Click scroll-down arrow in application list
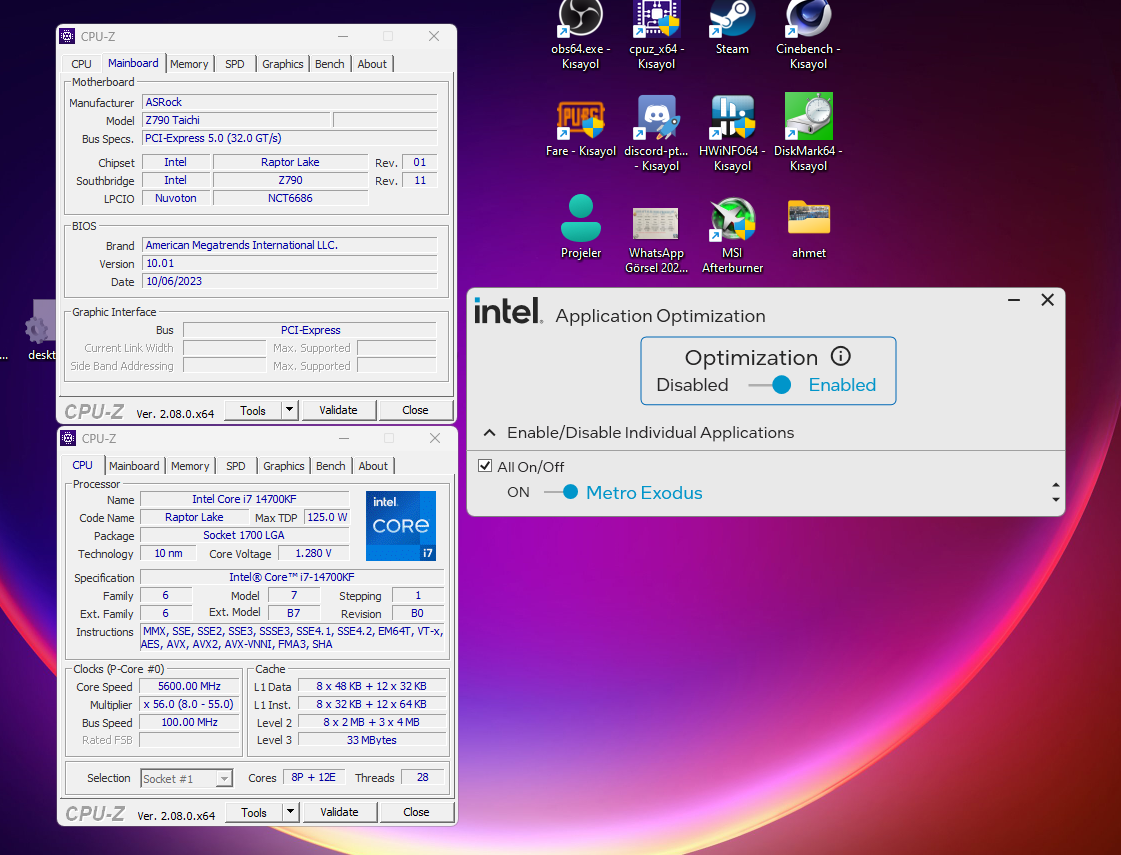This screenshot has height=855, width=1121. click(1056, 500)
